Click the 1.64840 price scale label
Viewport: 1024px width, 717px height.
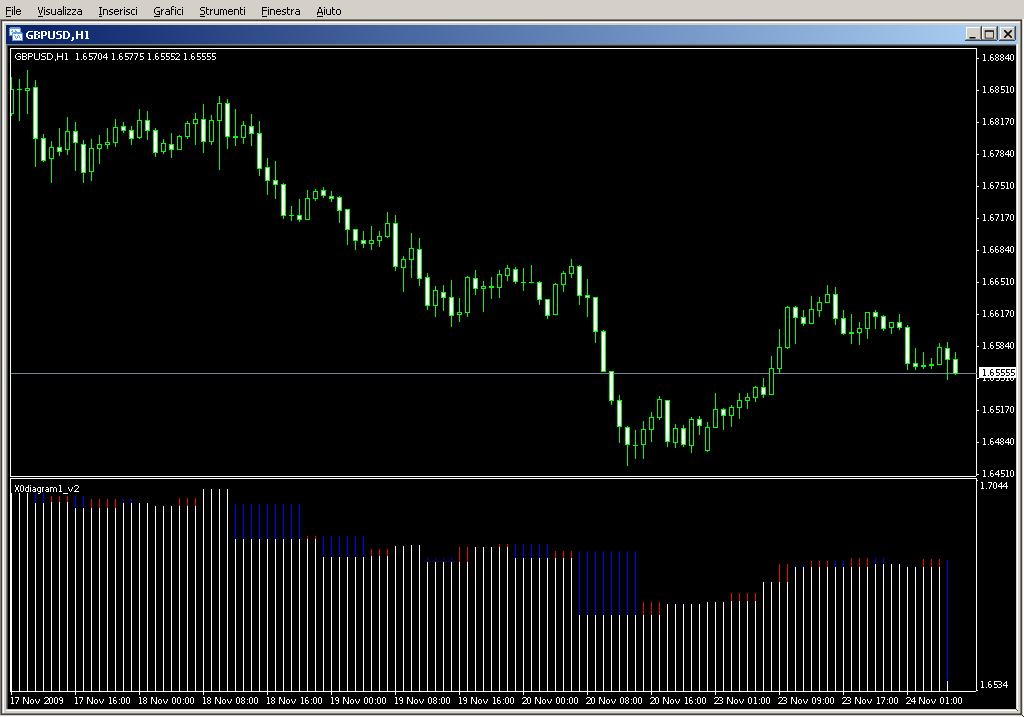999,441
